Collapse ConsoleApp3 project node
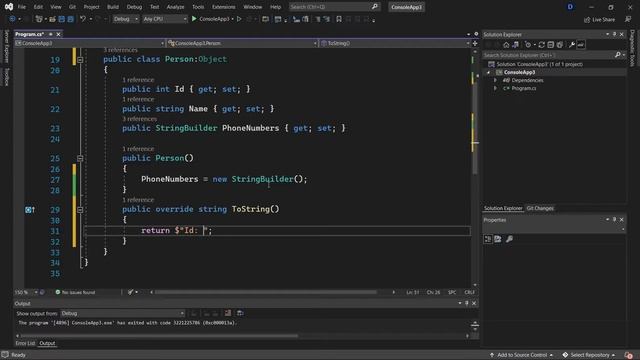 [488, 72]
